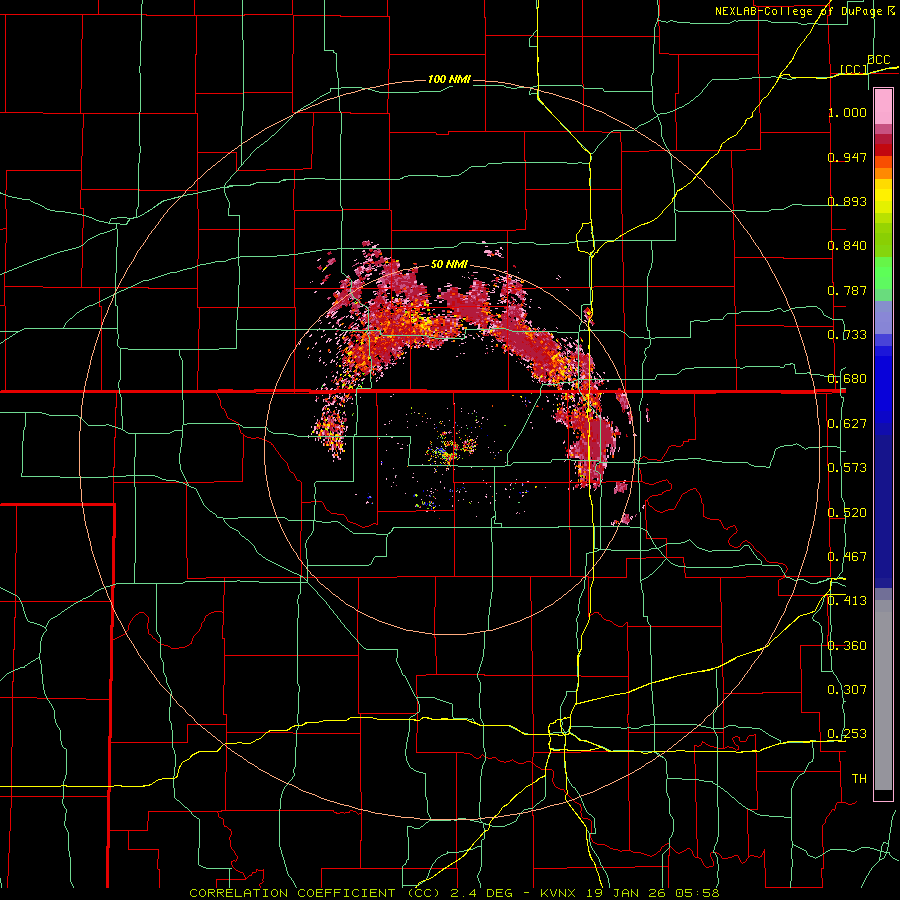Click the 19 JAN 26 date text

(628, 893)
